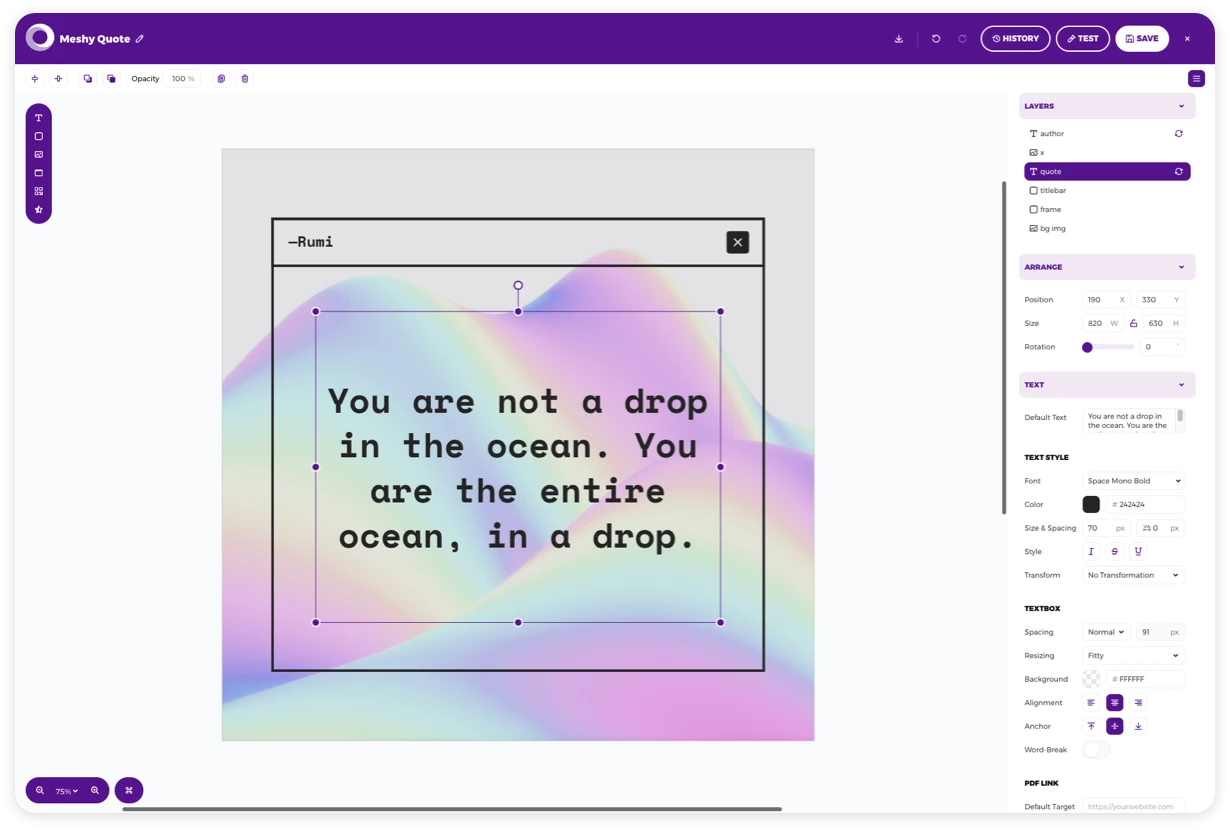Open the Font dropdown showing Space Mono Bold
This screenshot has width=1230, height=830.
(1134, 481)
